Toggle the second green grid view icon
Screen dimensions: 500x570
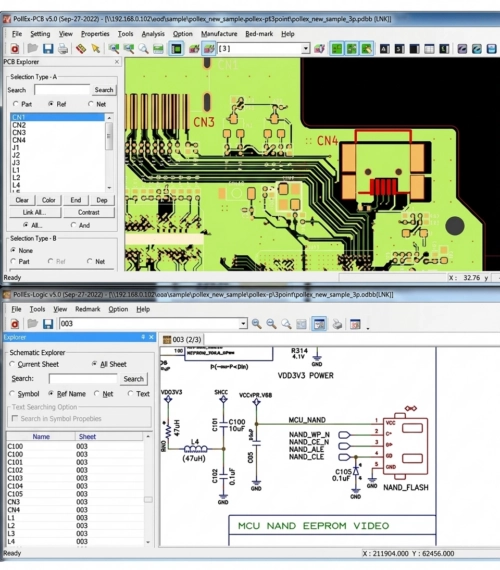(x=352, y=48)
